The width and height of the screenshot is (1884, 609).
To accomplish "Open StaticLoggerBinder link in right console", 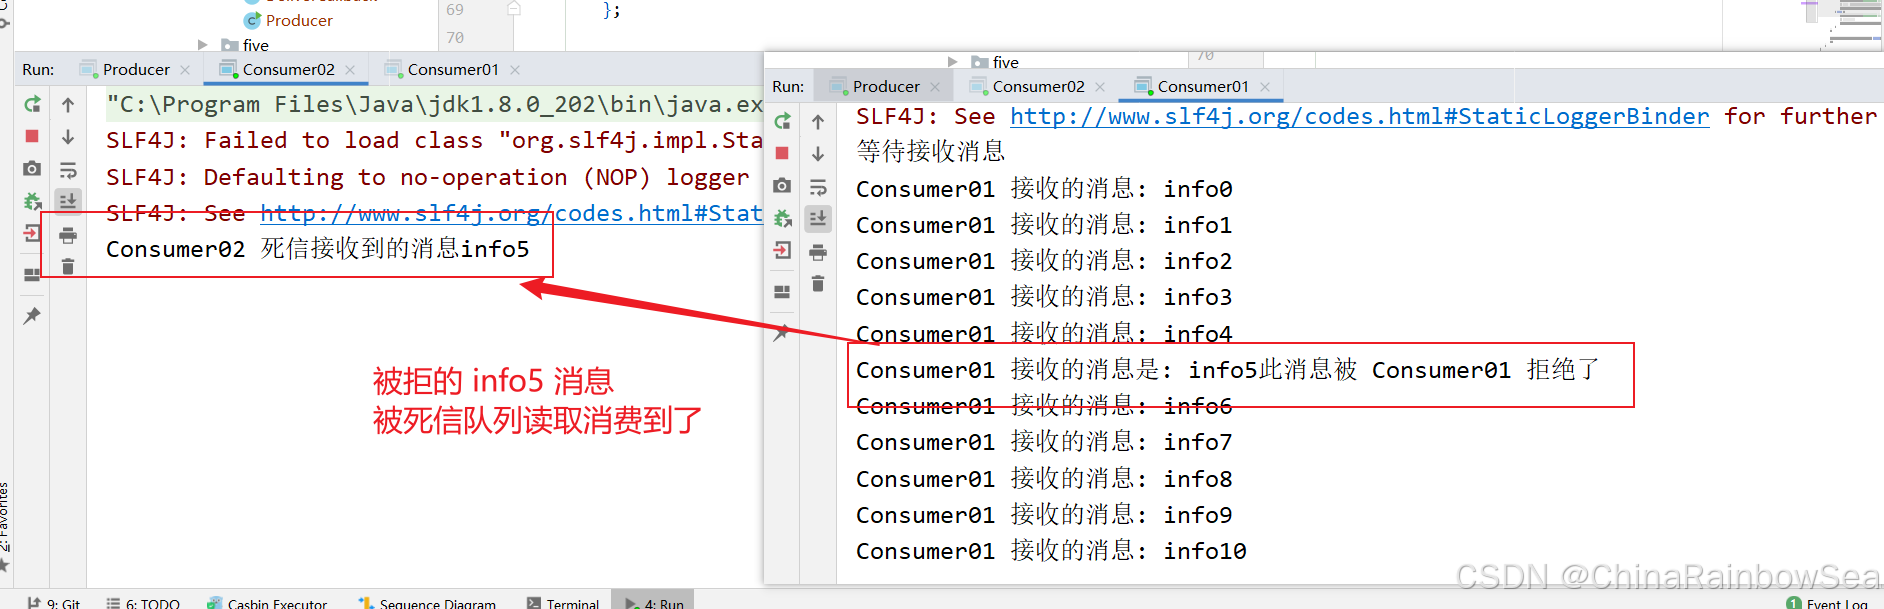I will pyautogui.click(x=1360, y=116).
